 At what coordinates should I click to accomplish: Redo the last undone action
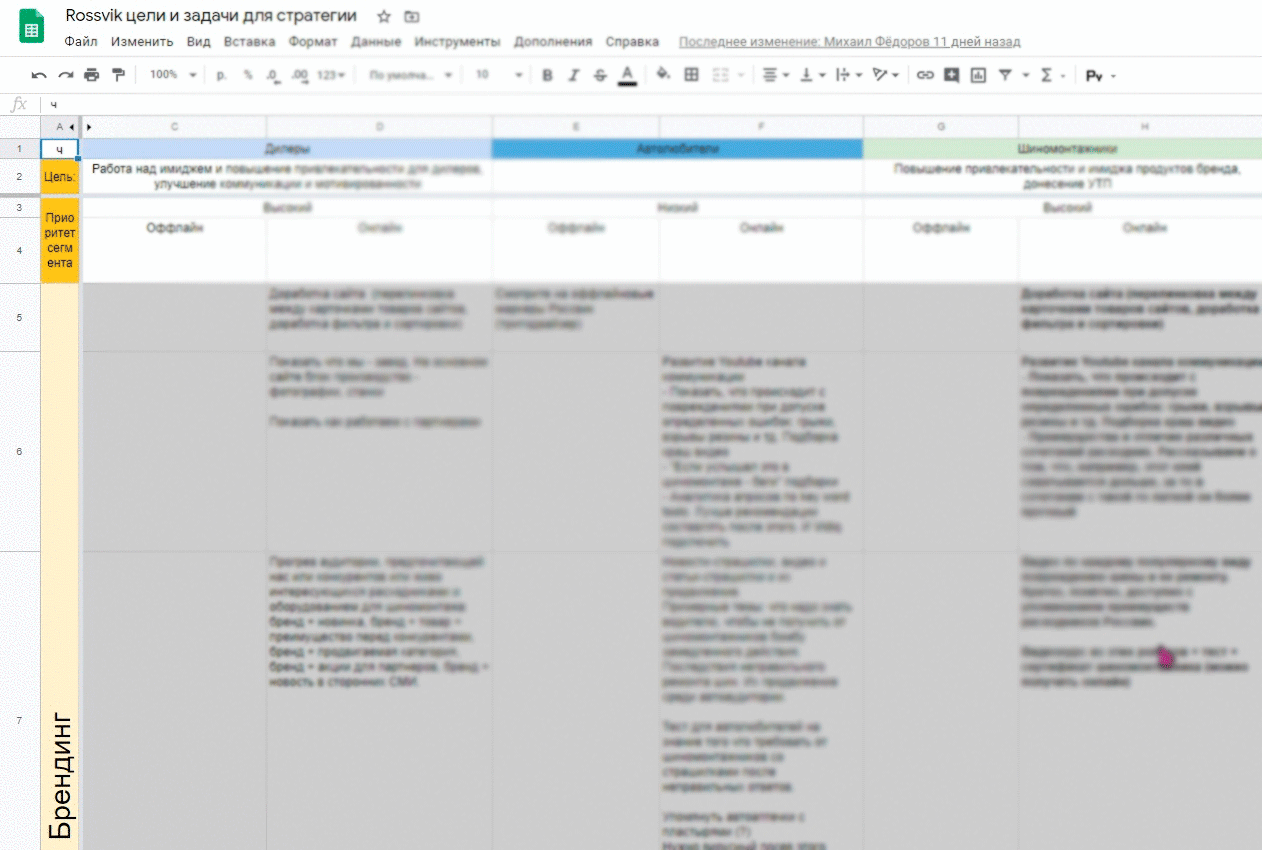66,75
